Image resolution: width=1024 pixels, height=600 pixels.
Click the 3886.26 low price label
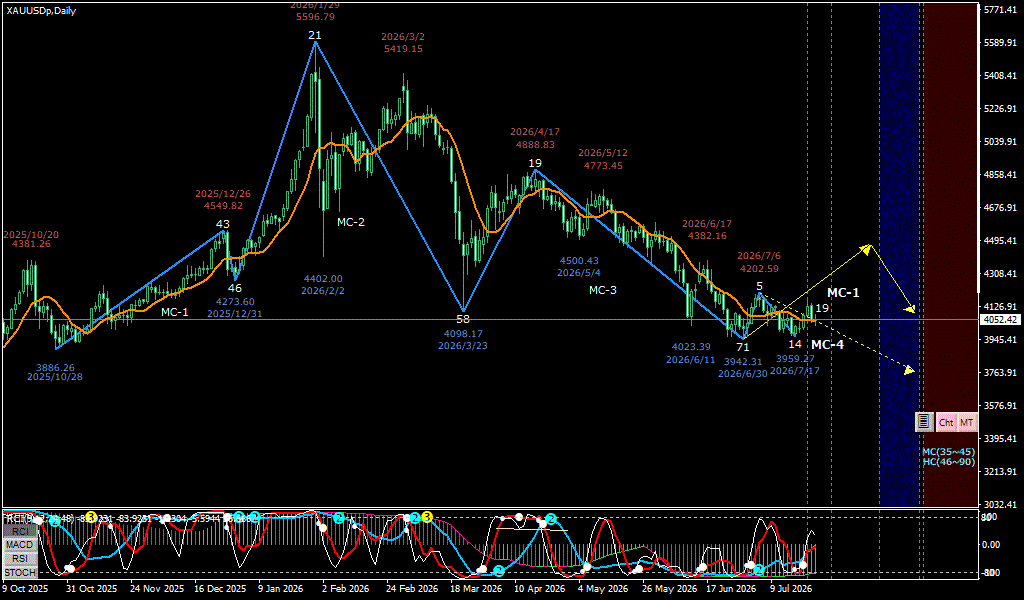point(55,368)
